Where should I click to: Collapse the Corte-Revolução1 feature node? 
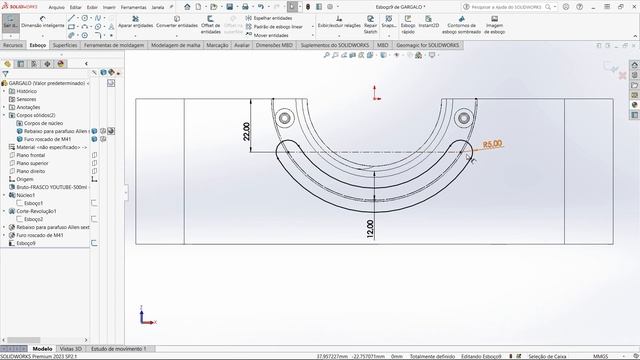4,211
